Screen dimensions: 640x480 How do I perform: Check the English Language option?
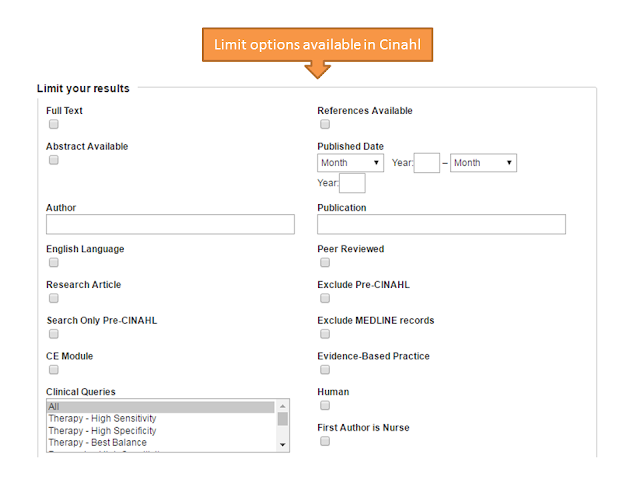[53, 262]
